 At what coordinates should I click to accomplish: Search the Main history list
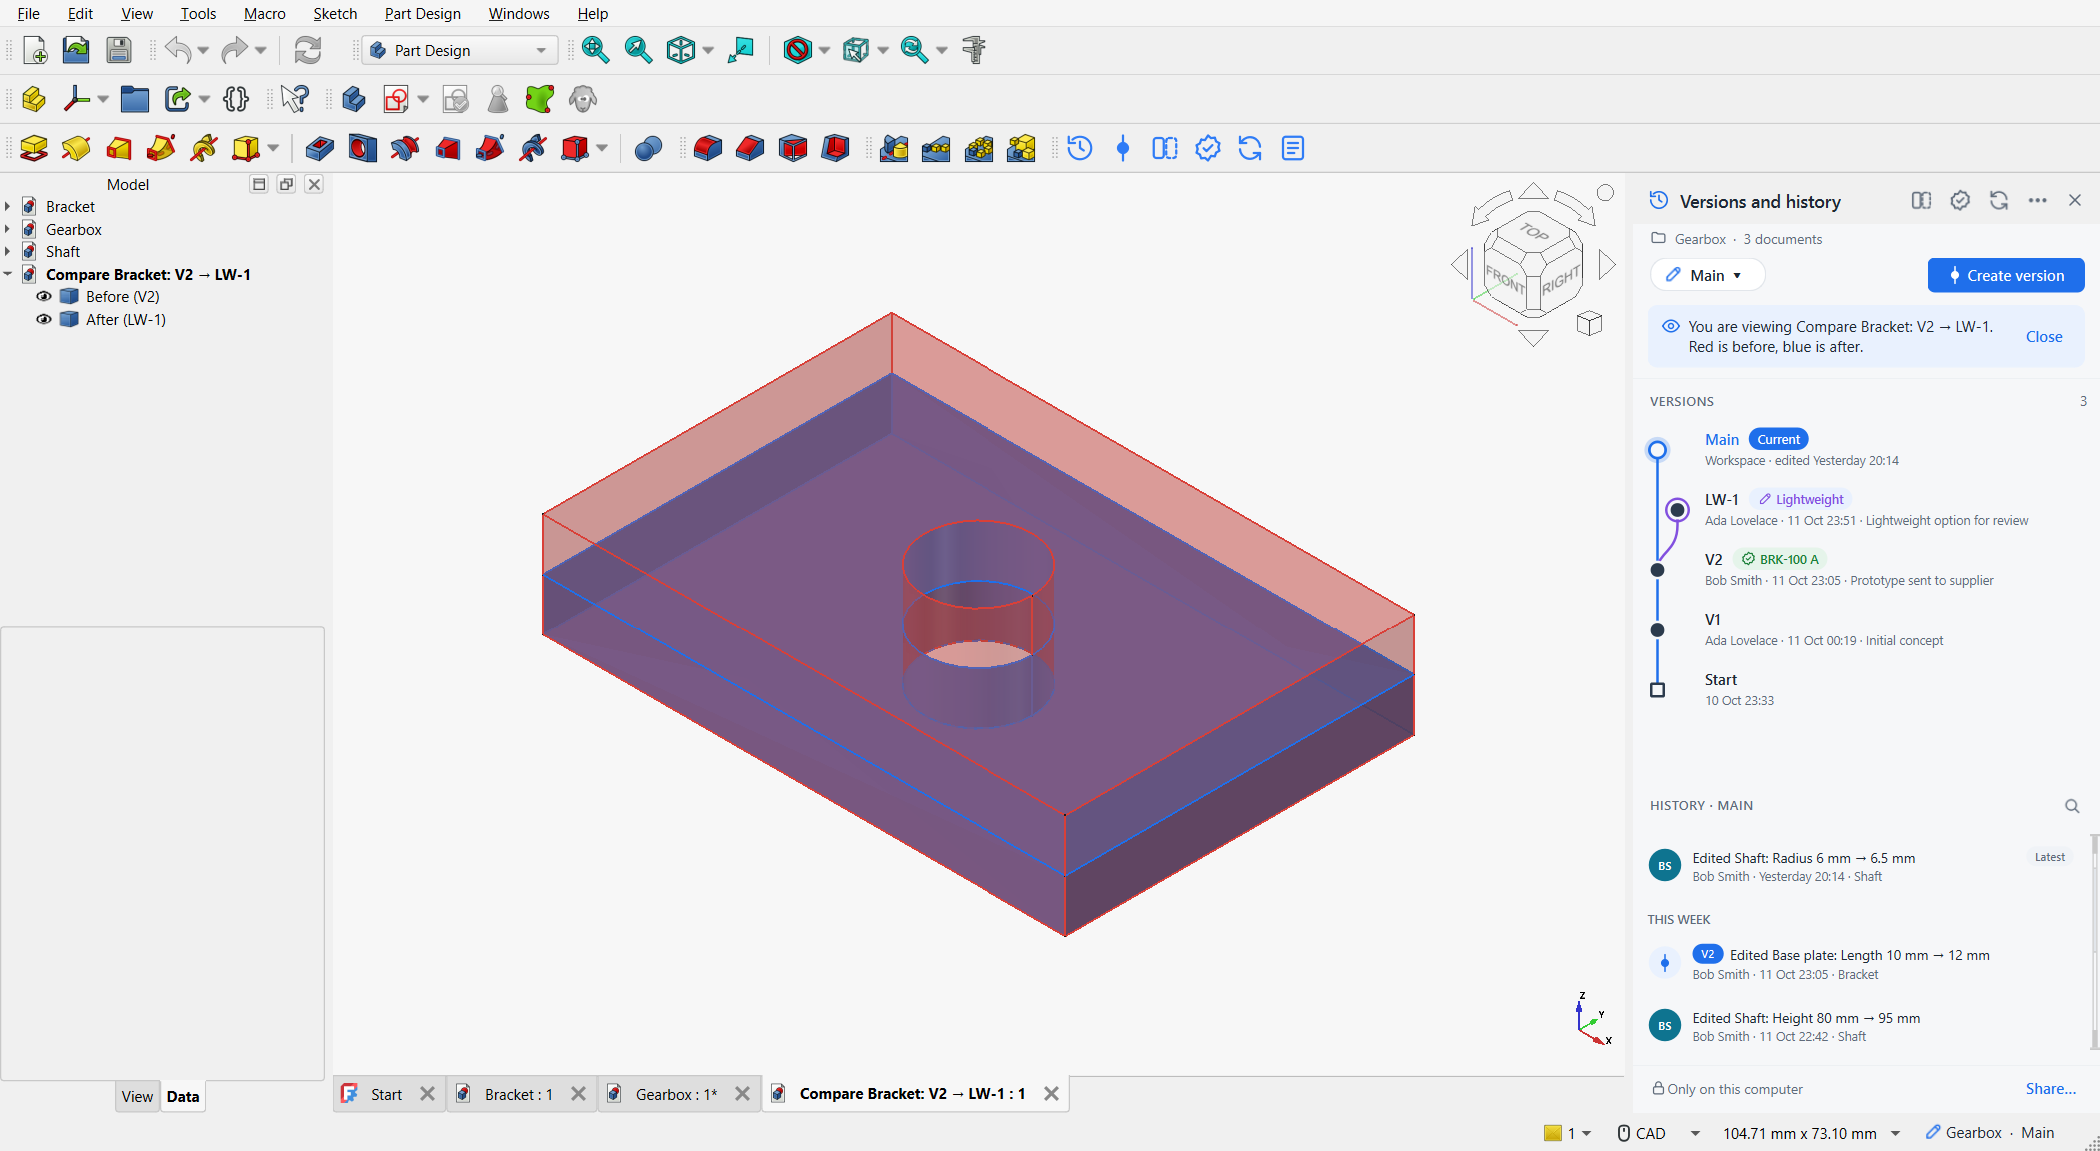[x=2072, y=806]
